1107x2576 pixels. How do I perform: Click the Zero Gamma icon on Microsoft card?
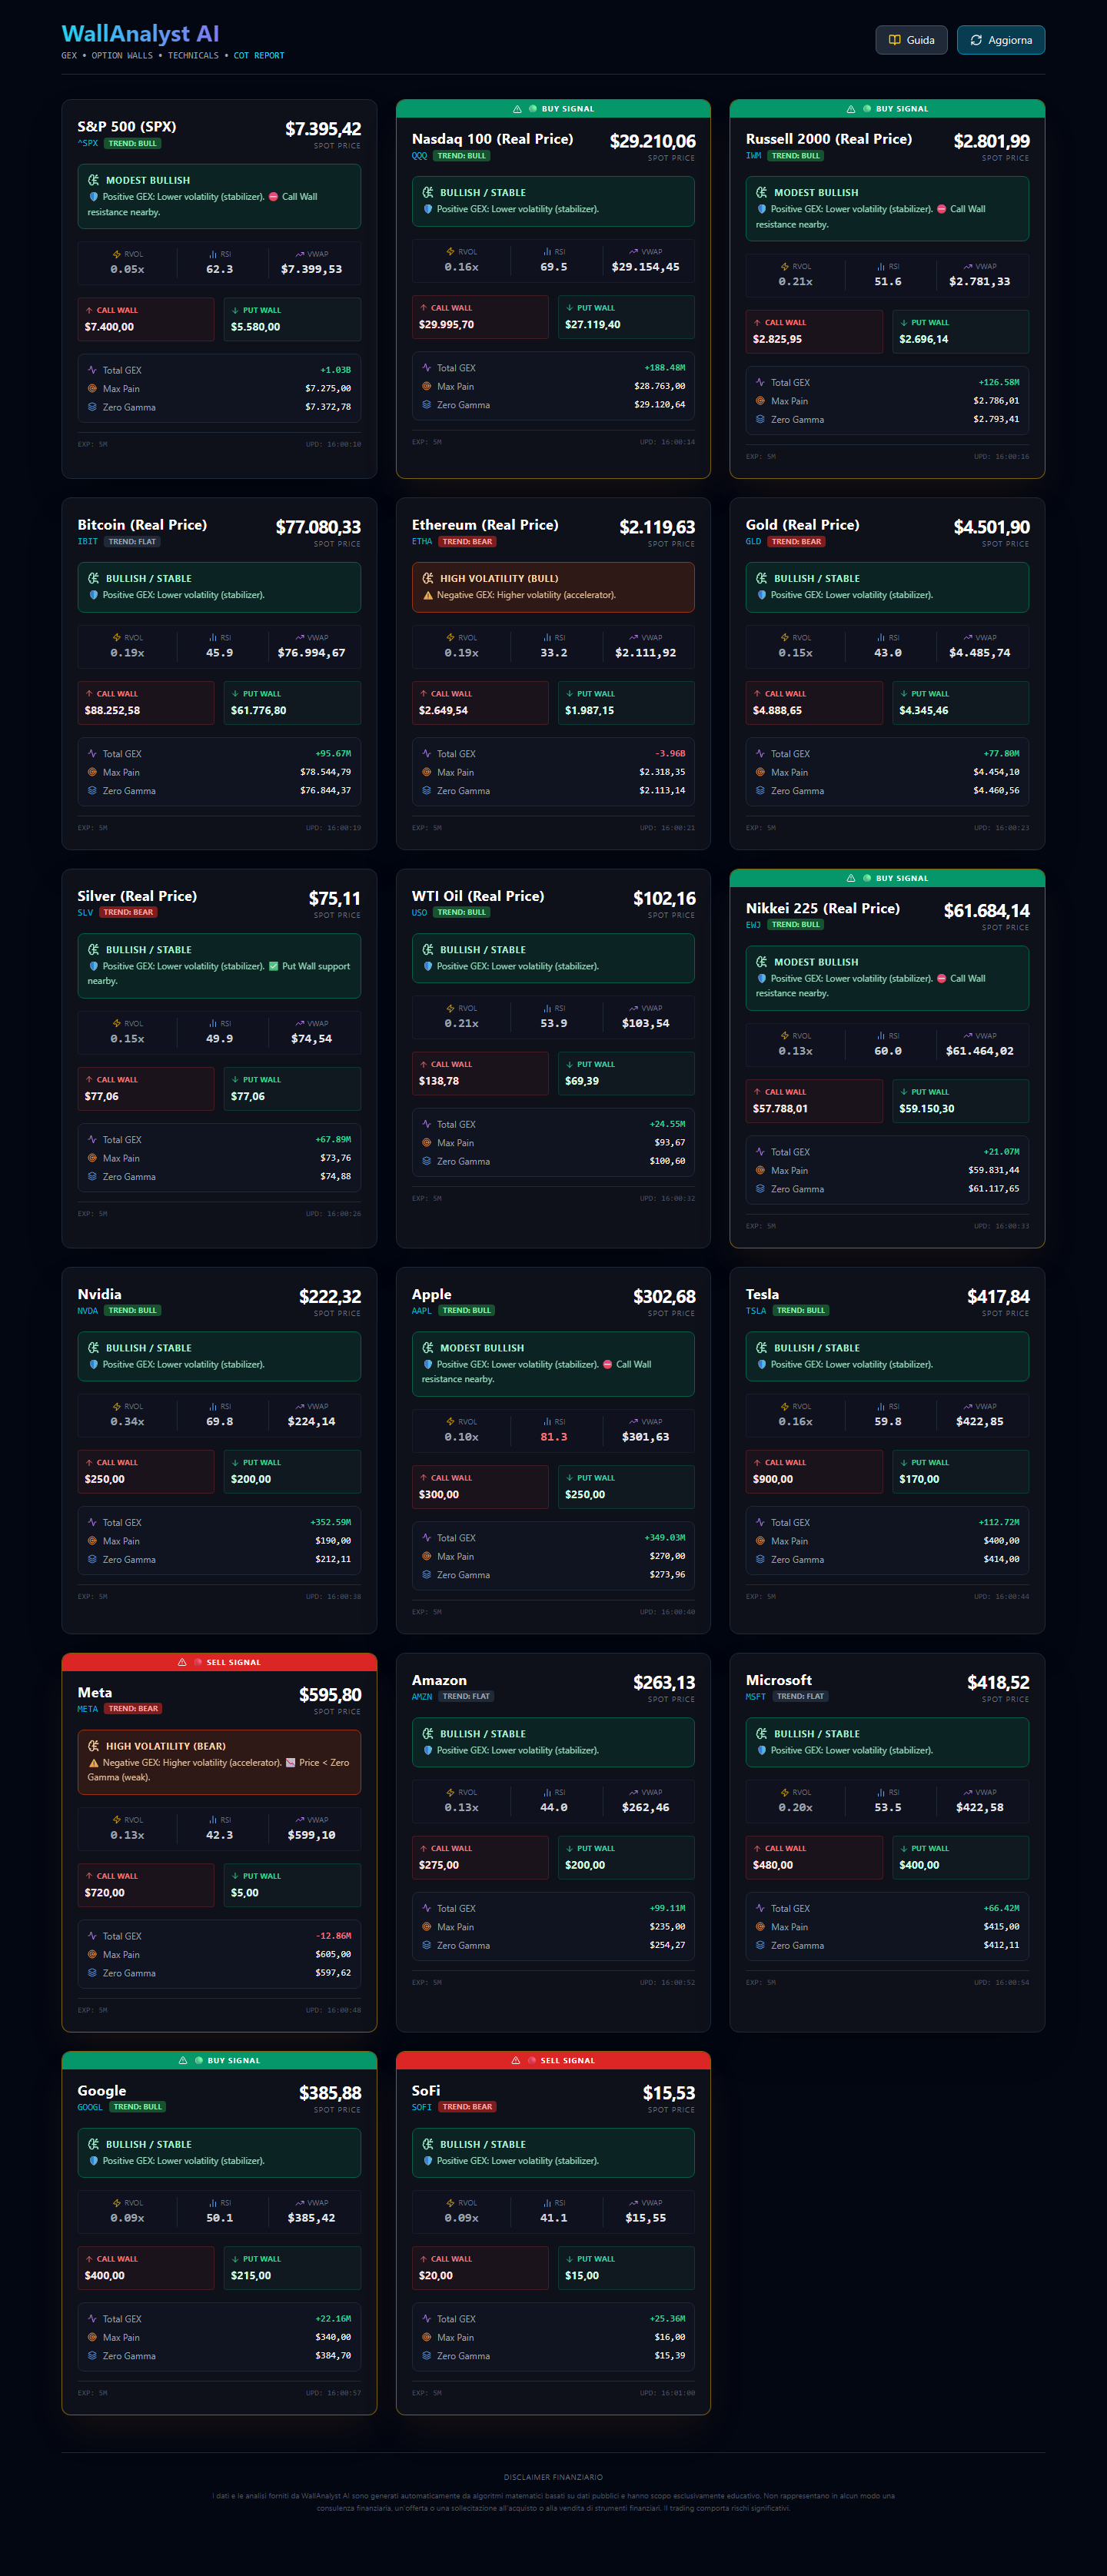tap(760, 1945)
